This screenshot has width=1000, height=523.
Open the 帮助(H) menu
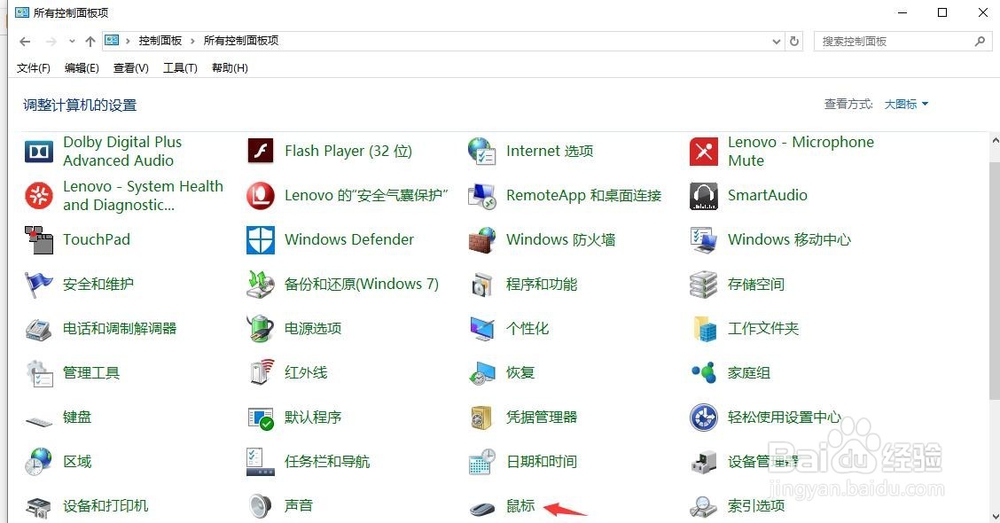tap(230, 68)
